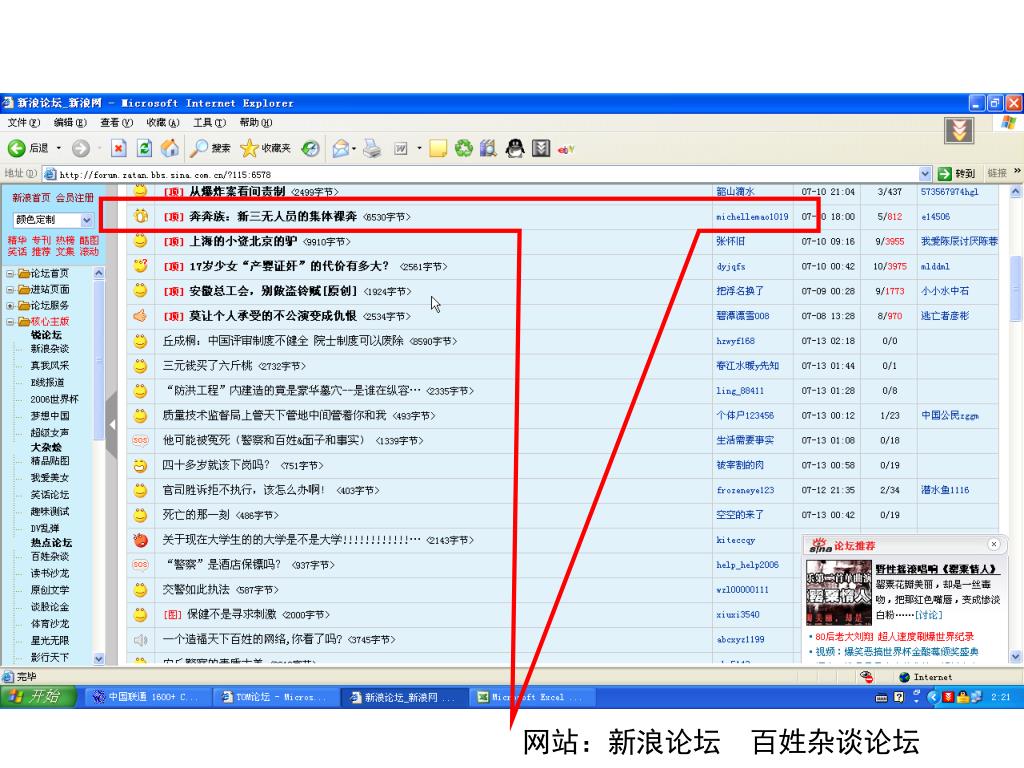
Task: Open thread 上海的小资北京的驴
Action: click(x=243, y=241)
